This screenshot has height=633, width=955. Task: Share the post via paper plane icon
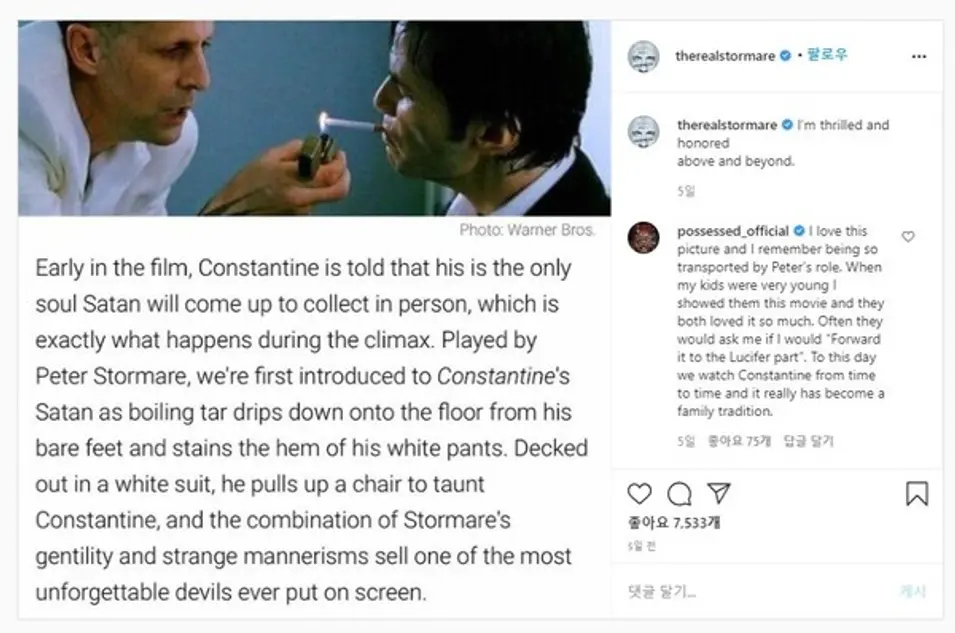pyautogui.click(x=719, y=492)
